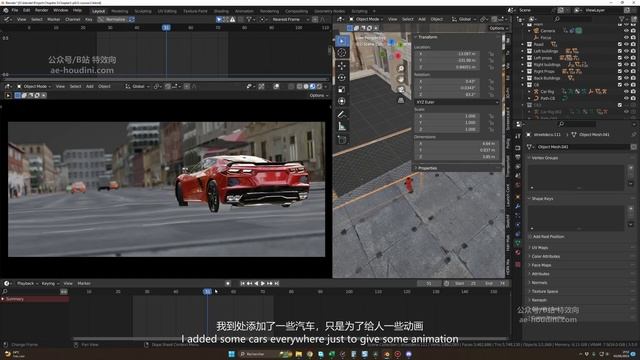The height and width of the screenshot is (360, 640).
Task: Click the Blender logo menu icon
Action: [6, 10]
